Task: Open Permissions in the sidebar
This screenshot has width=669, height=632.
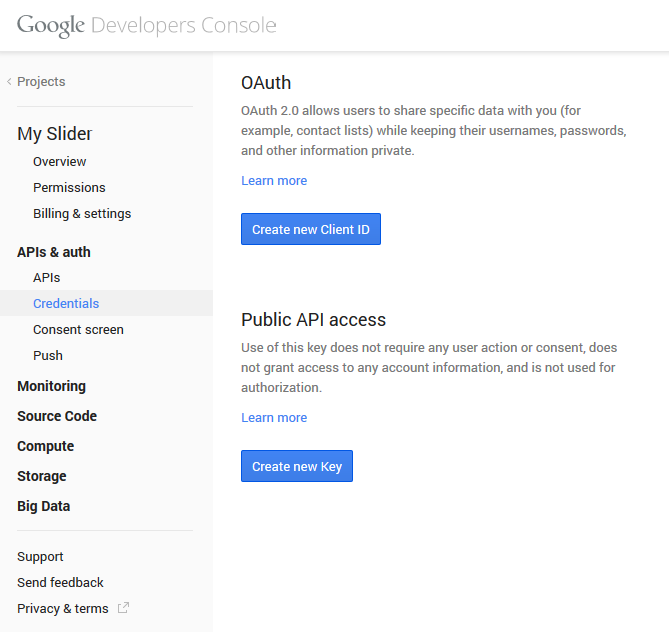Action: point(69,188)
